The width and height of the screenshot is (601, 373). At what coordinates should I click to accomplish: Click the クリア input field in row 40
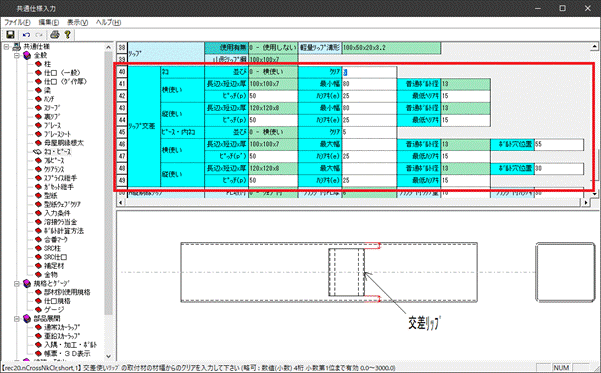point(369,72)
